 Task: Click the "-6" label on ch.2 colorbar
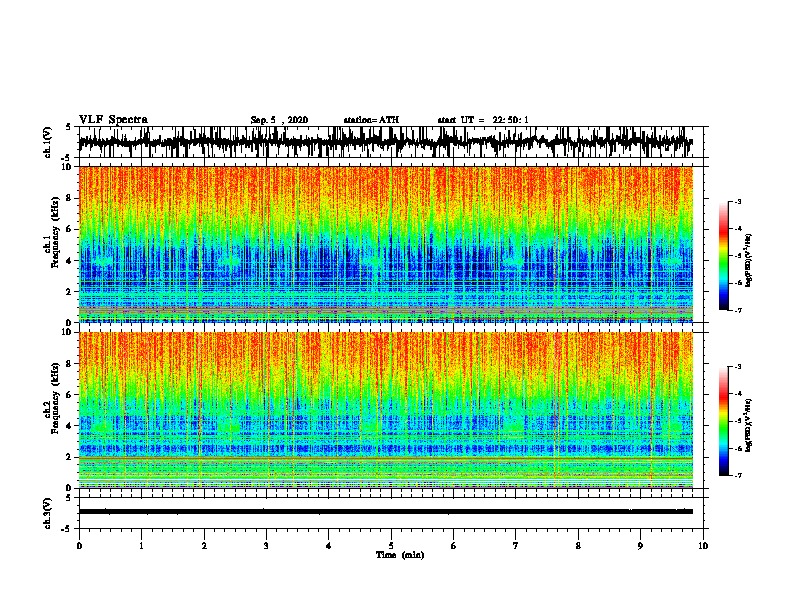click(738, 448)
